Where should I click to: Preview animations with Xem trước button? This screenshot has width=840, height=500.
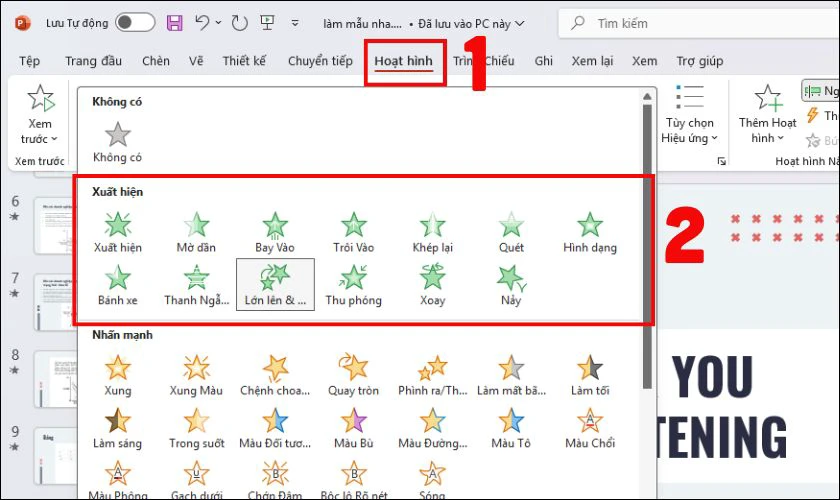(40, 115)
